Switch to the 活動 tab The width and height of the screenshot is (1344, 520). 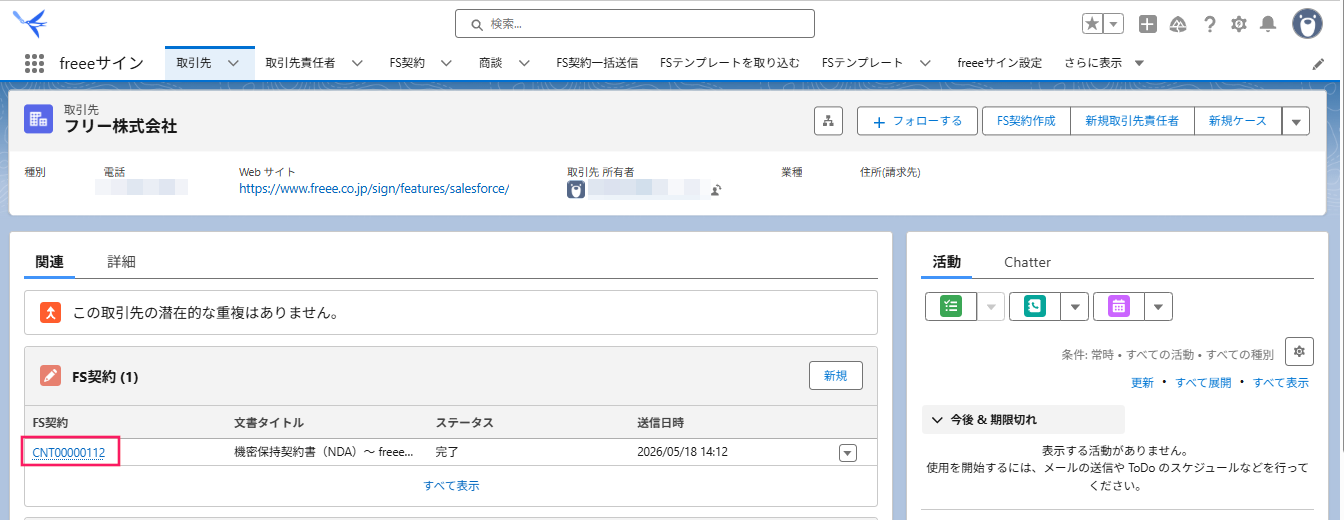[946, 262]
